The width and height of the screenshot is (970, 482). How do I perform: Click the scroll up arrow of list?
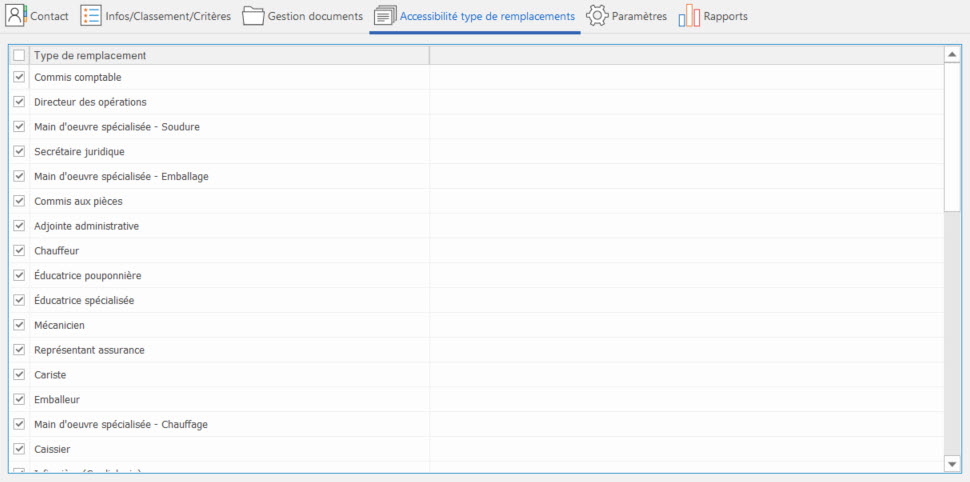coord(952,56)
